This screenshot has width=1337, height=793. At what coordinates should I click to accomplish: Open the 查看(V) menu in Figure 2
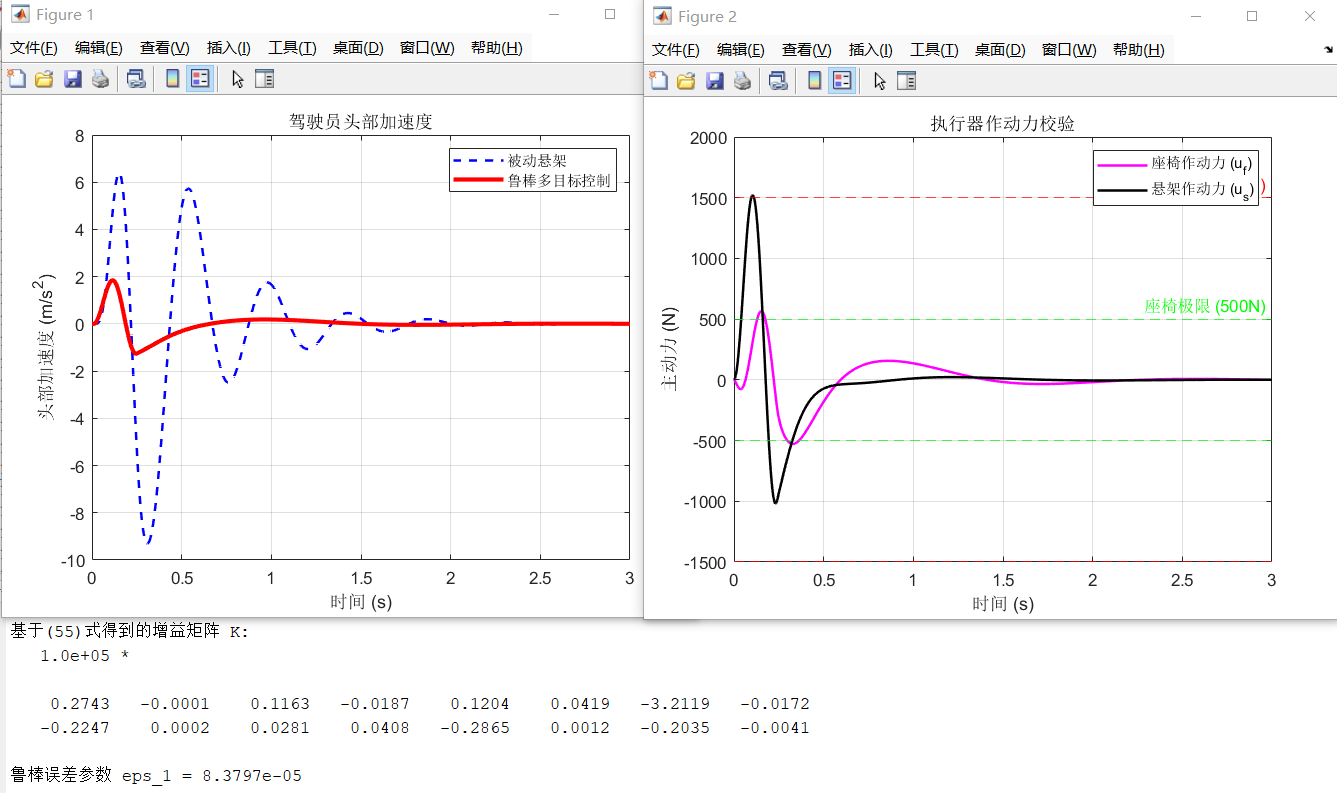click(807, 50)
